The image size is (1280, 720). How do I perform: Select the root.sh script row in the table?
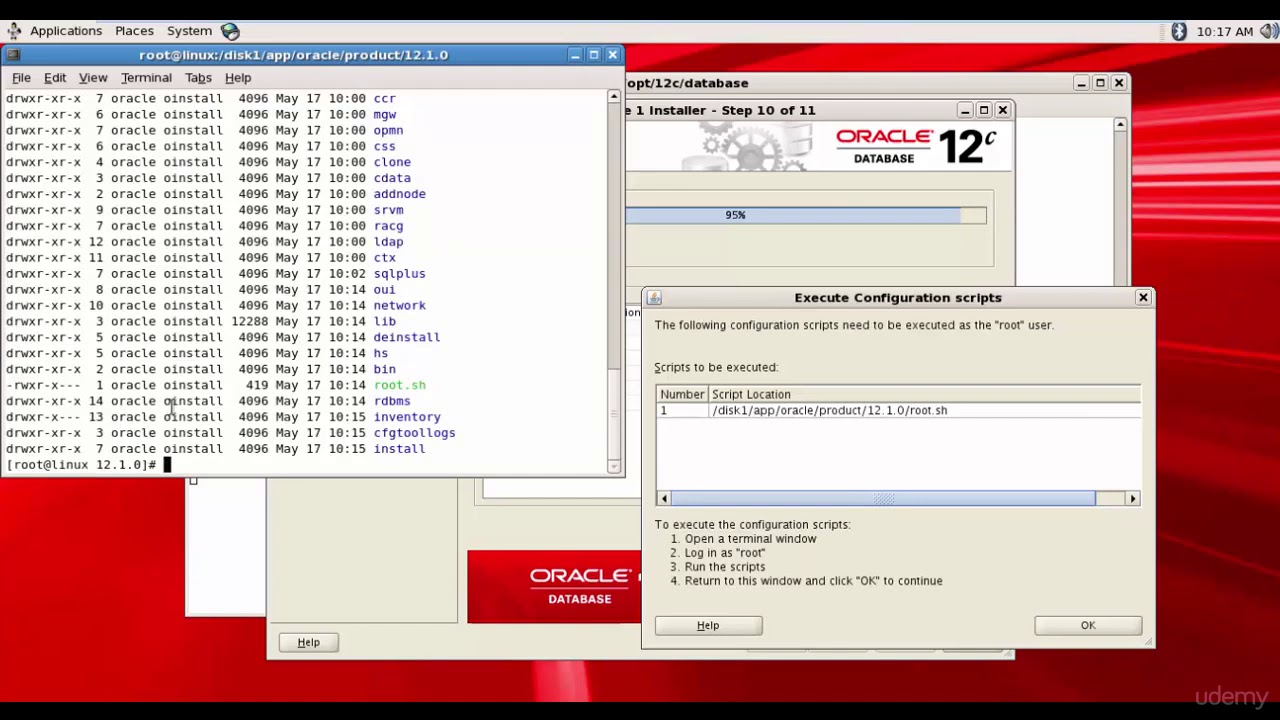(898, 410)
